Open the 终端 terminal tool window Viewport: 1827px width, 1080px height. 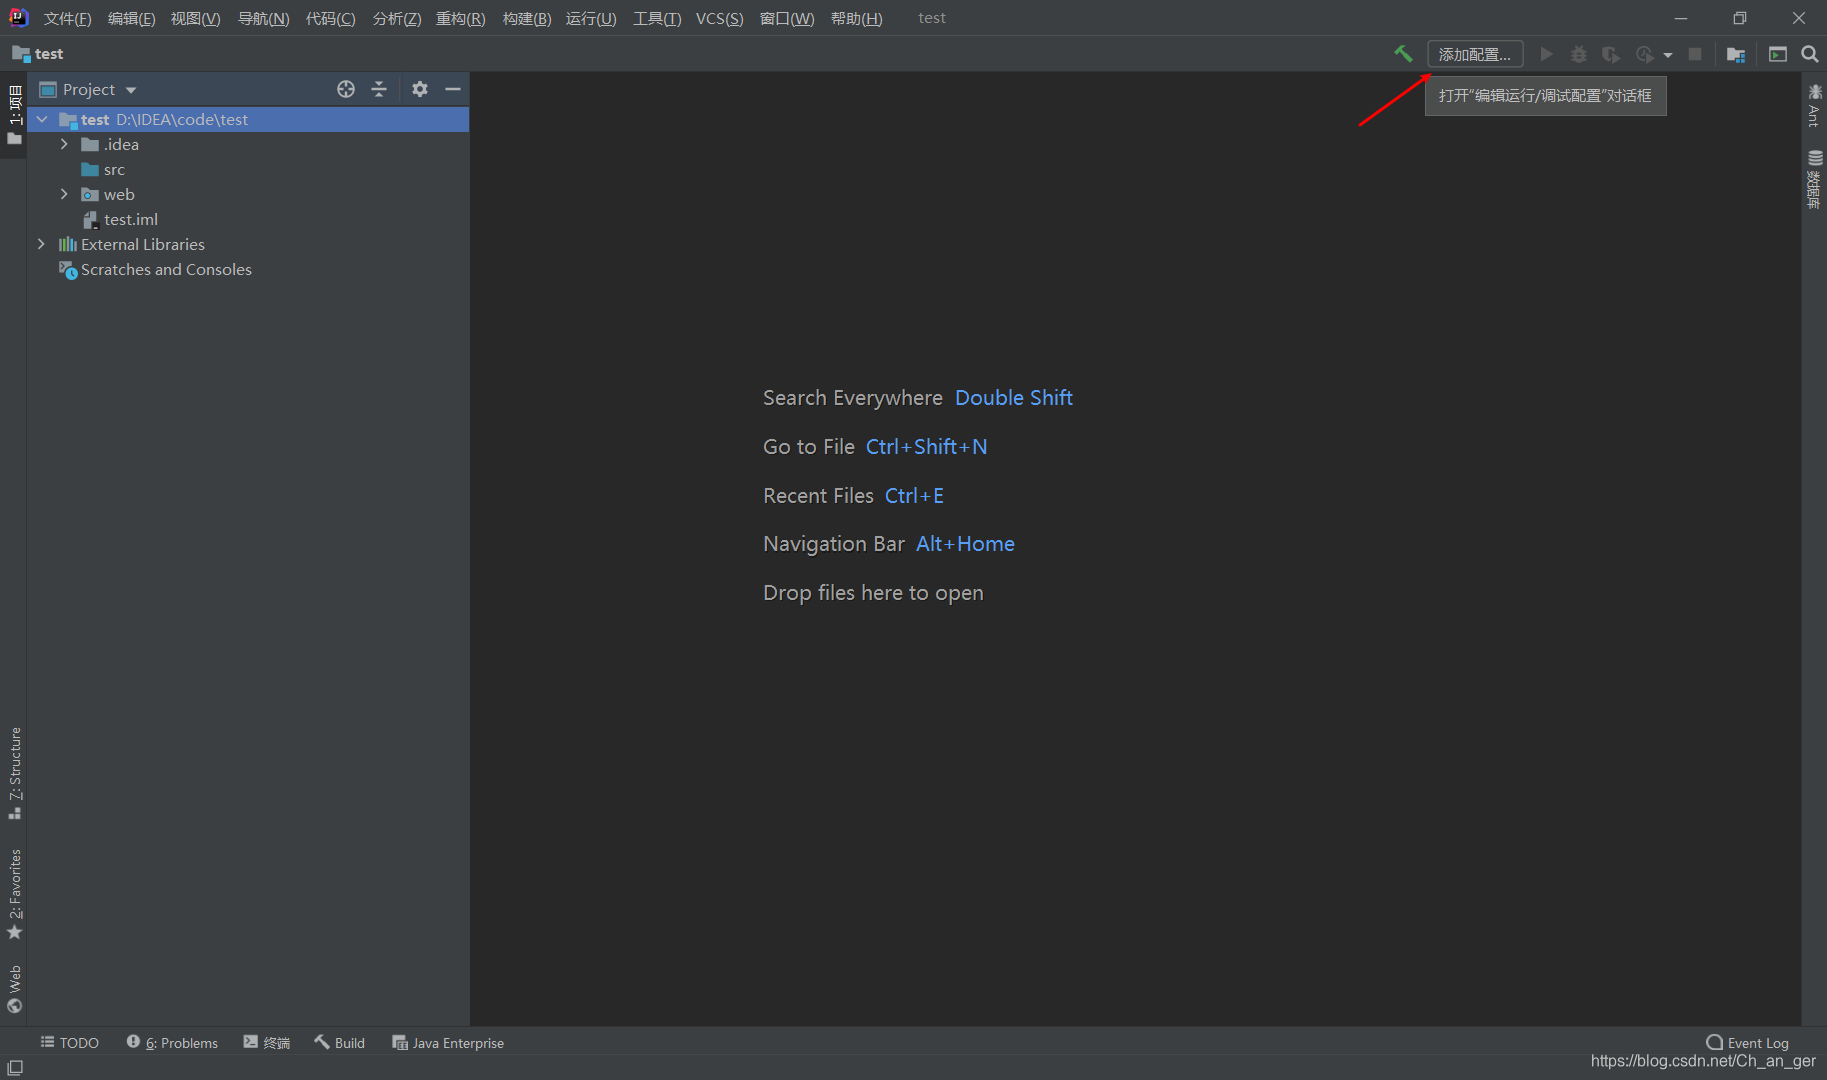[266, 1042]
